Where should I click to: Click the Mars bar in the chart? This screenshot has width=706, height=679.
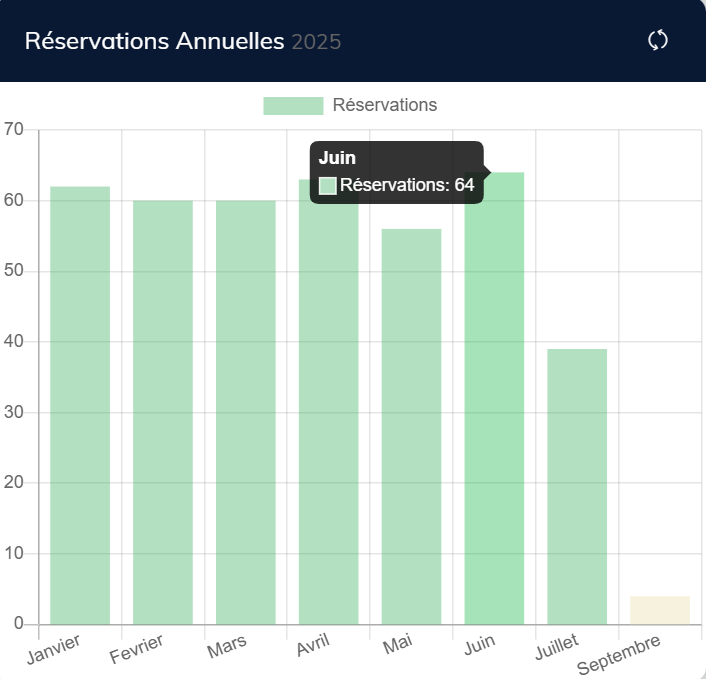[246, 412]
